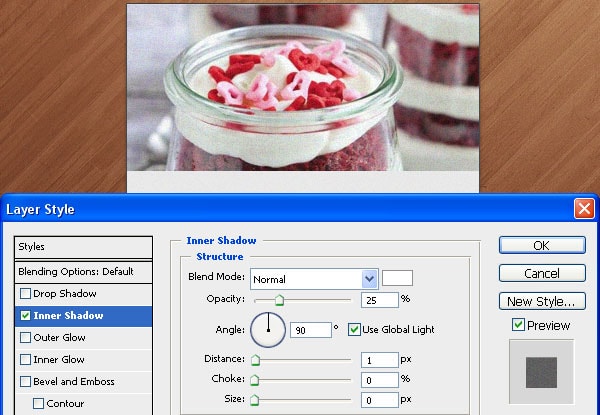Close the Layer Style dialog
The height and width of the screenshot is (415, 600).
coord(584,209)
